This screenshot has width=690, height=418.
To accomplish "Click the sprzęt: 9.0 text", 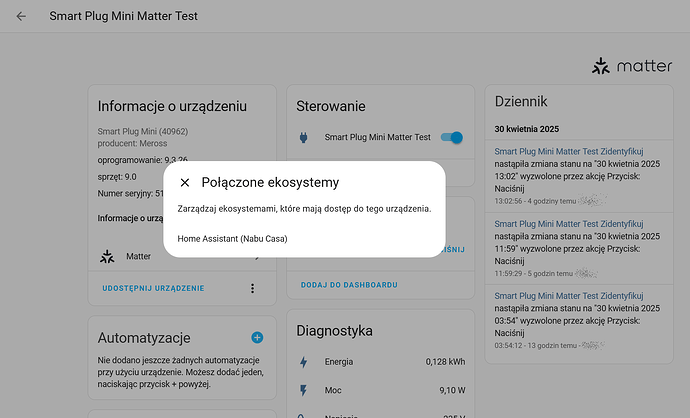I will (x=117, y=177).
